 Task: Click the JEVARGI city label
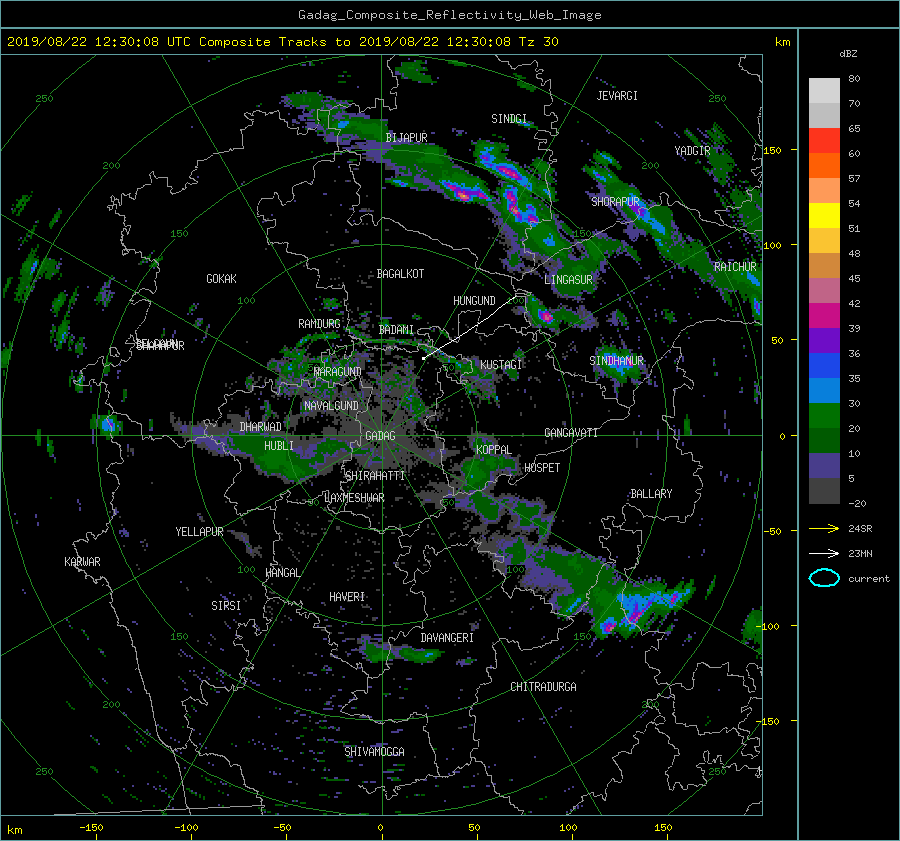coord(617,96)
